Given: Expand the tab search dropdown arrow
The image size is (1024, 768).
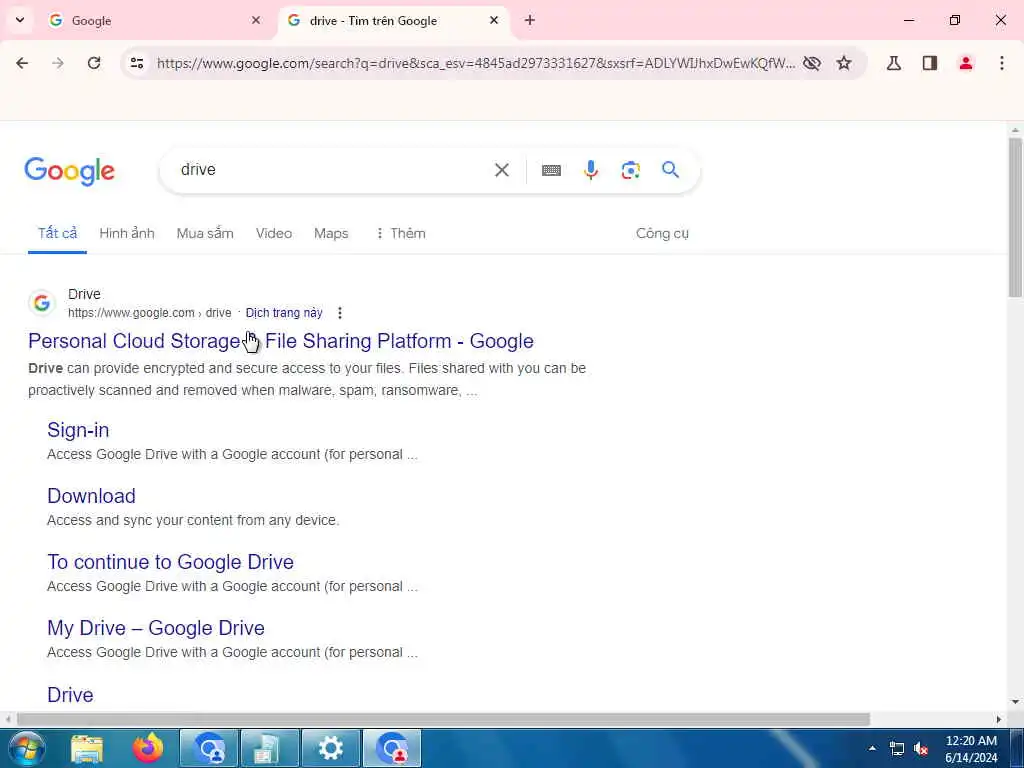Looking at the screenshot, I should (20, 20).
